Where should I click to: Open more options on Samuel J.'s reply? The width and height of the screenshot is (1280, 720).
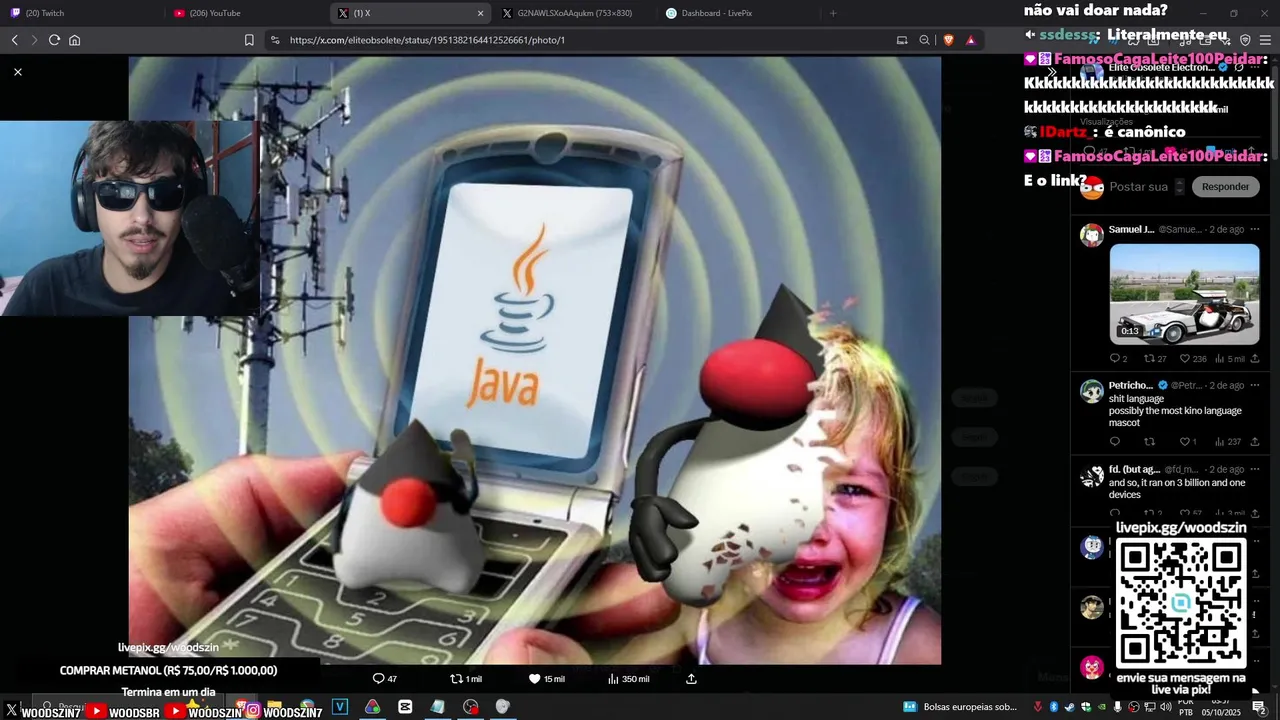1255,229
